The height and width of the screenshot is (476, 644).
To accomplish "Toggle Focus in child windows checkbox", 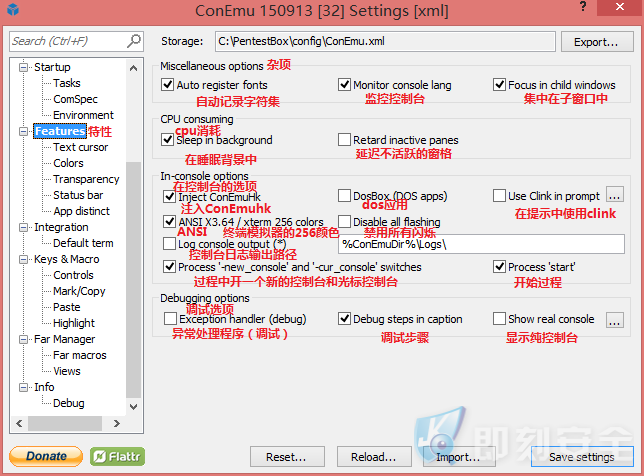I will [x=499, y=85].
